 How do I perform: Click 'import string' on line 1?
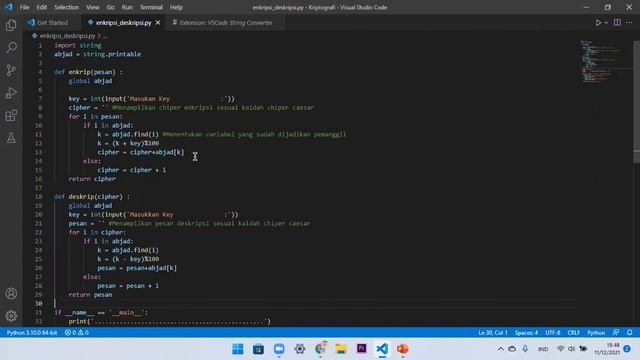(78, 45)
